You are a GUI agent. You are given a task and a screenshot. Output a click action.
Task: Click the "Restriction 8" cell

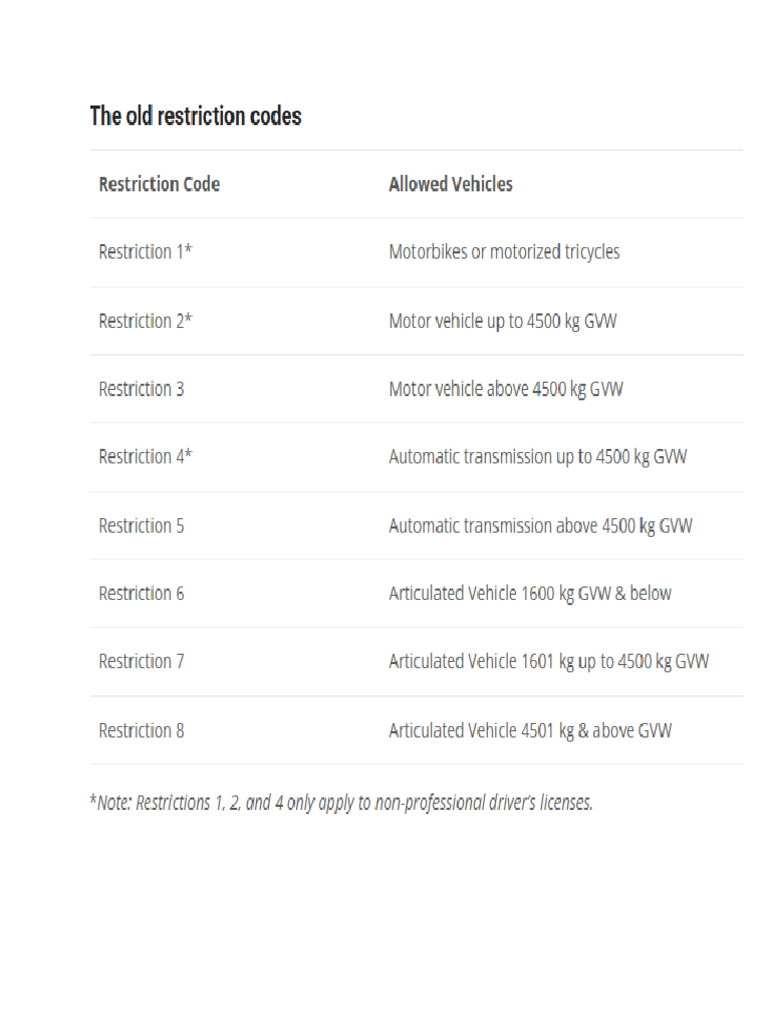coord(141,730)
